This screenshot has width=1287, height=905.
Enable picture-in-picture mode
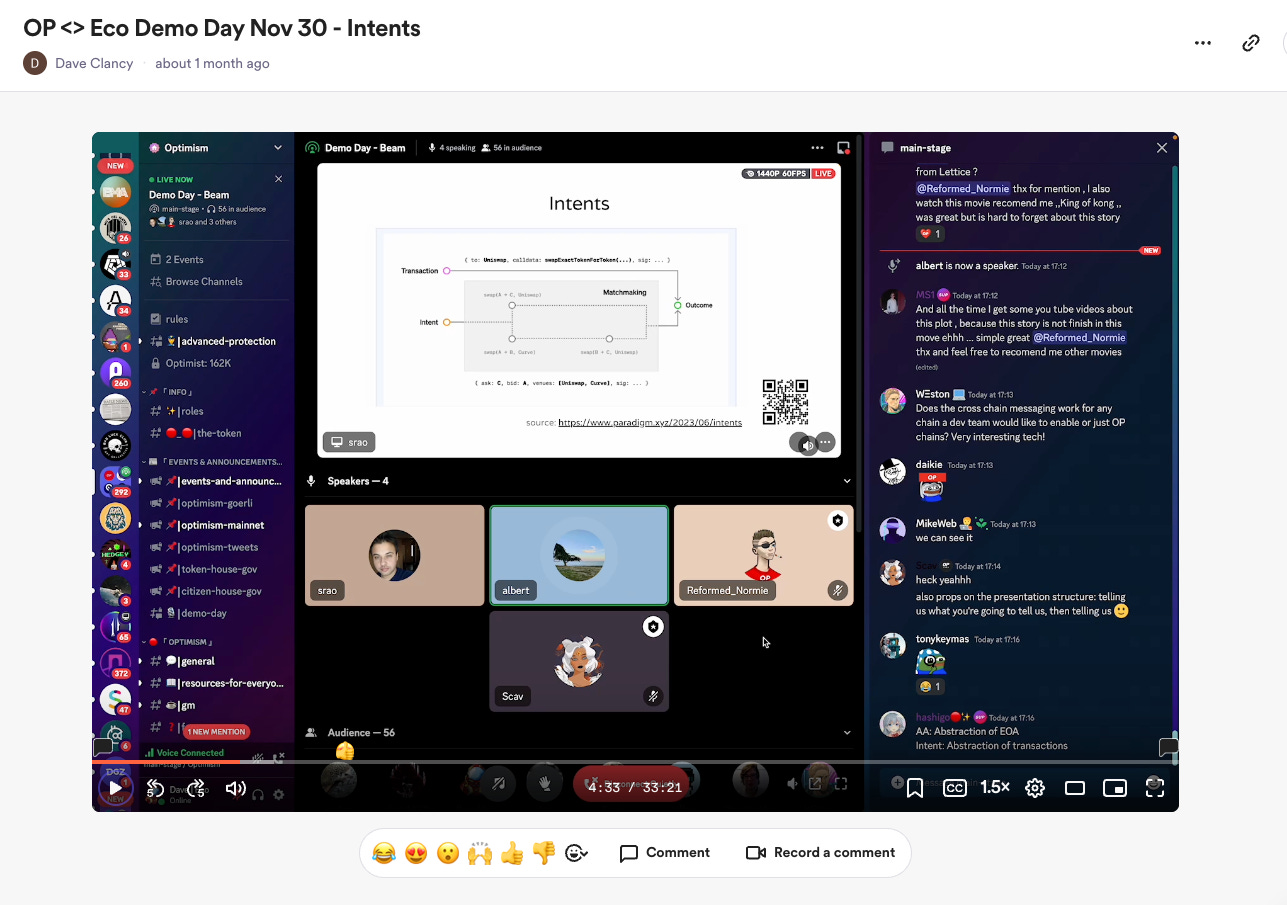(x=1115, y=788)
